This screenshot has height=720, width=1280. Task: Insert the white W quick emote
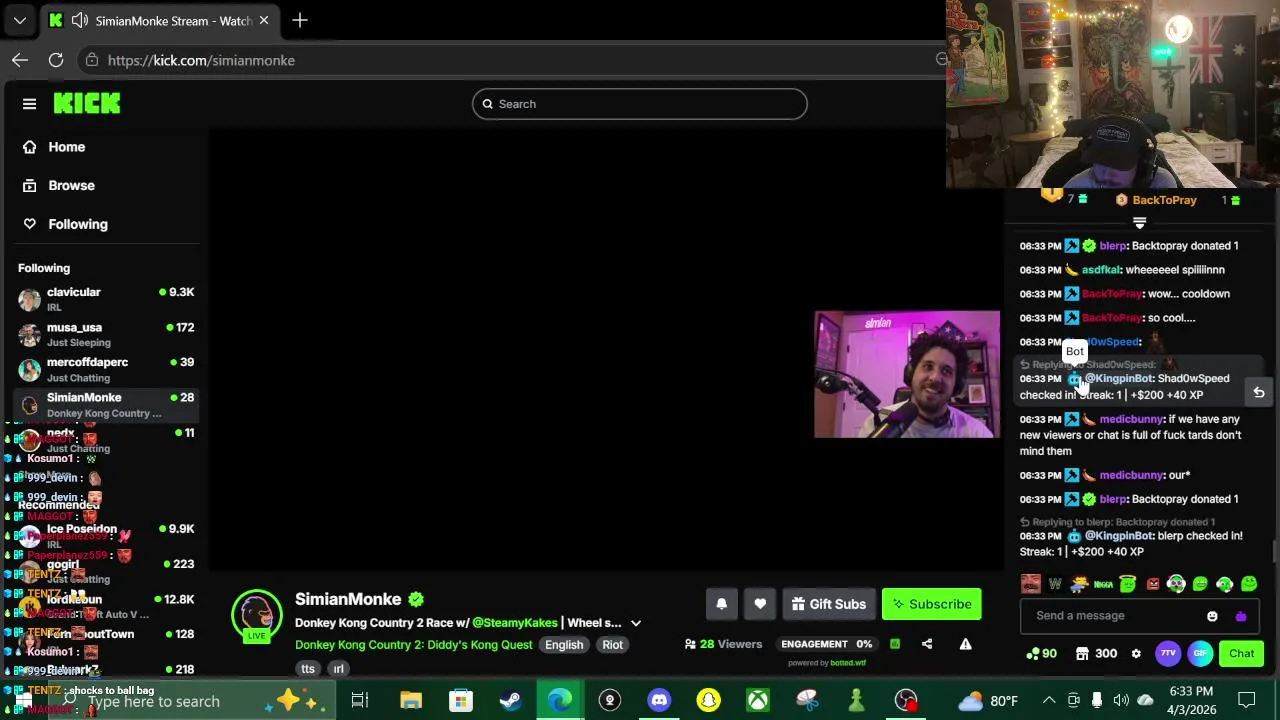pyautogui.click(x=1055, y=584)
